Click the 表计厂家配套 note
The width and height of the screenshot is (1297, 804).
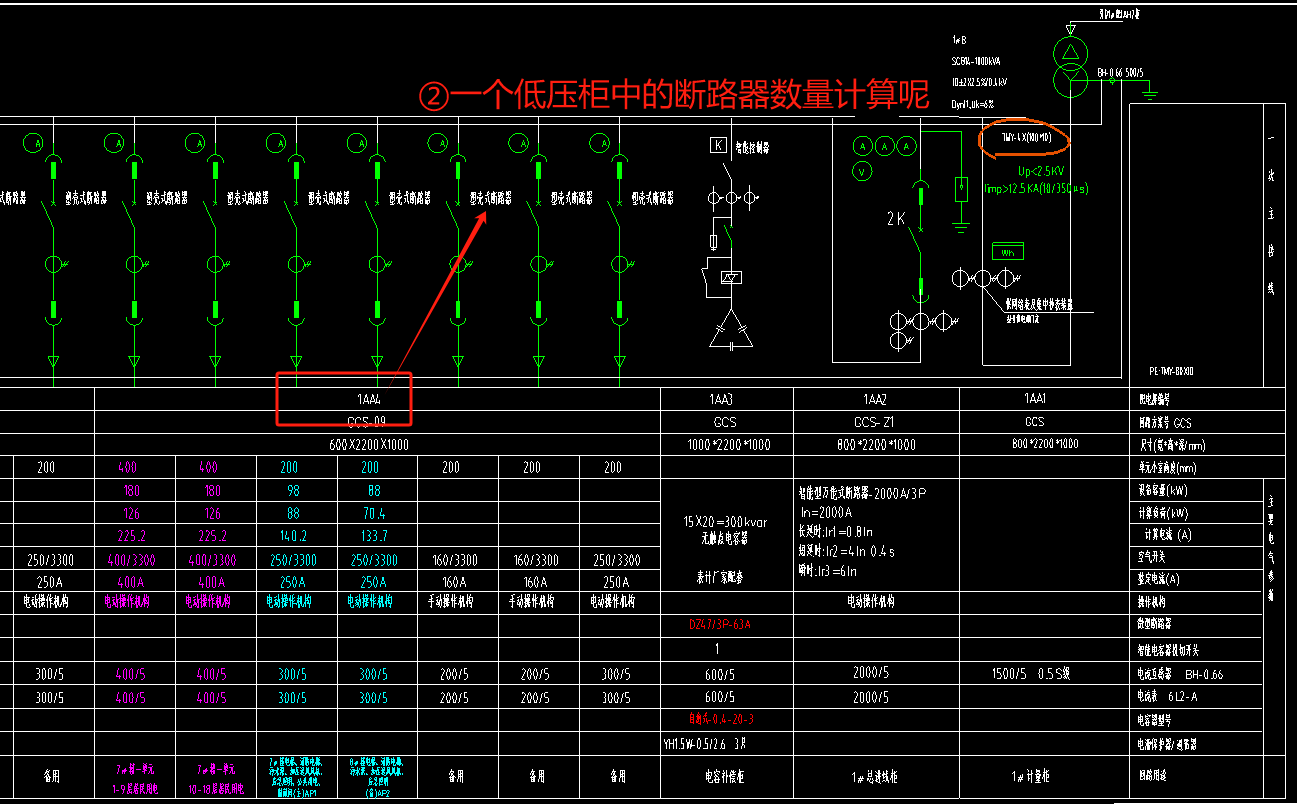(x=720, y=576)
